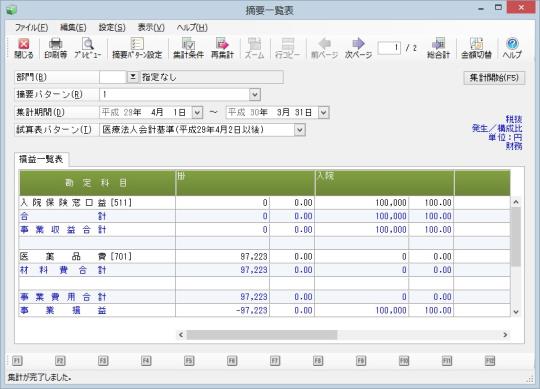Open the 編集(E) menu
Image resolution: width=540 pixels, height=389 pixels.
pos(73,28)
